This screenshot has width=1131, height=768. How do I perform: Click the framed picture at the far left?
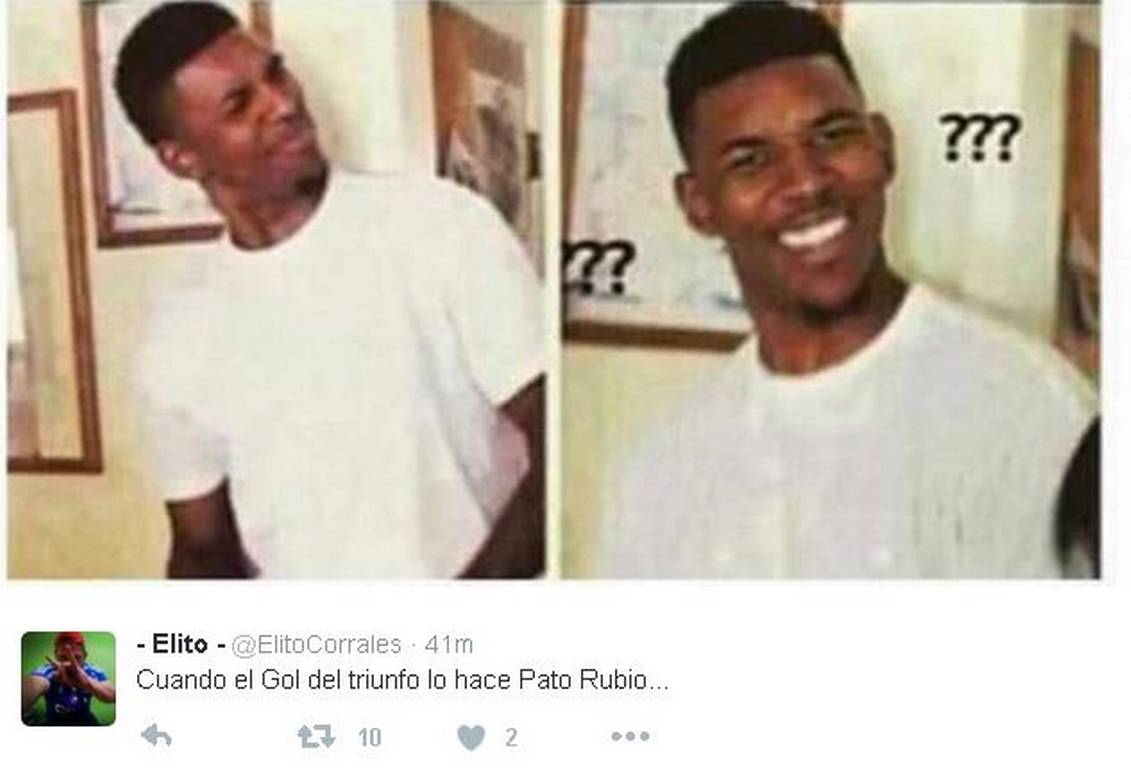pos(54,281)
